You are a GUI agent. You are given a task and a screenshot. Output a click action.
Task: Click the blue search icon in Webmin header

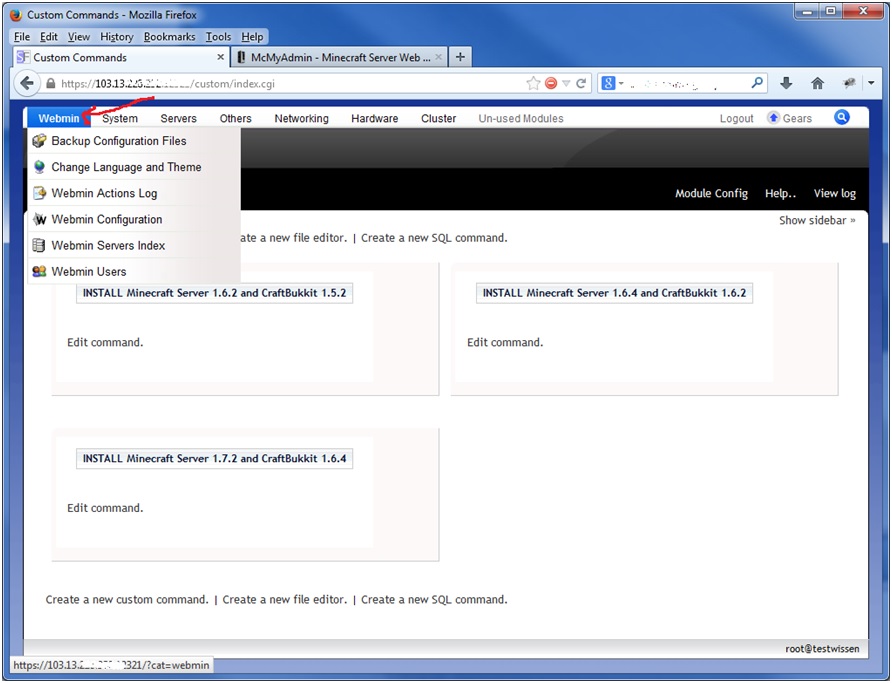841,117
